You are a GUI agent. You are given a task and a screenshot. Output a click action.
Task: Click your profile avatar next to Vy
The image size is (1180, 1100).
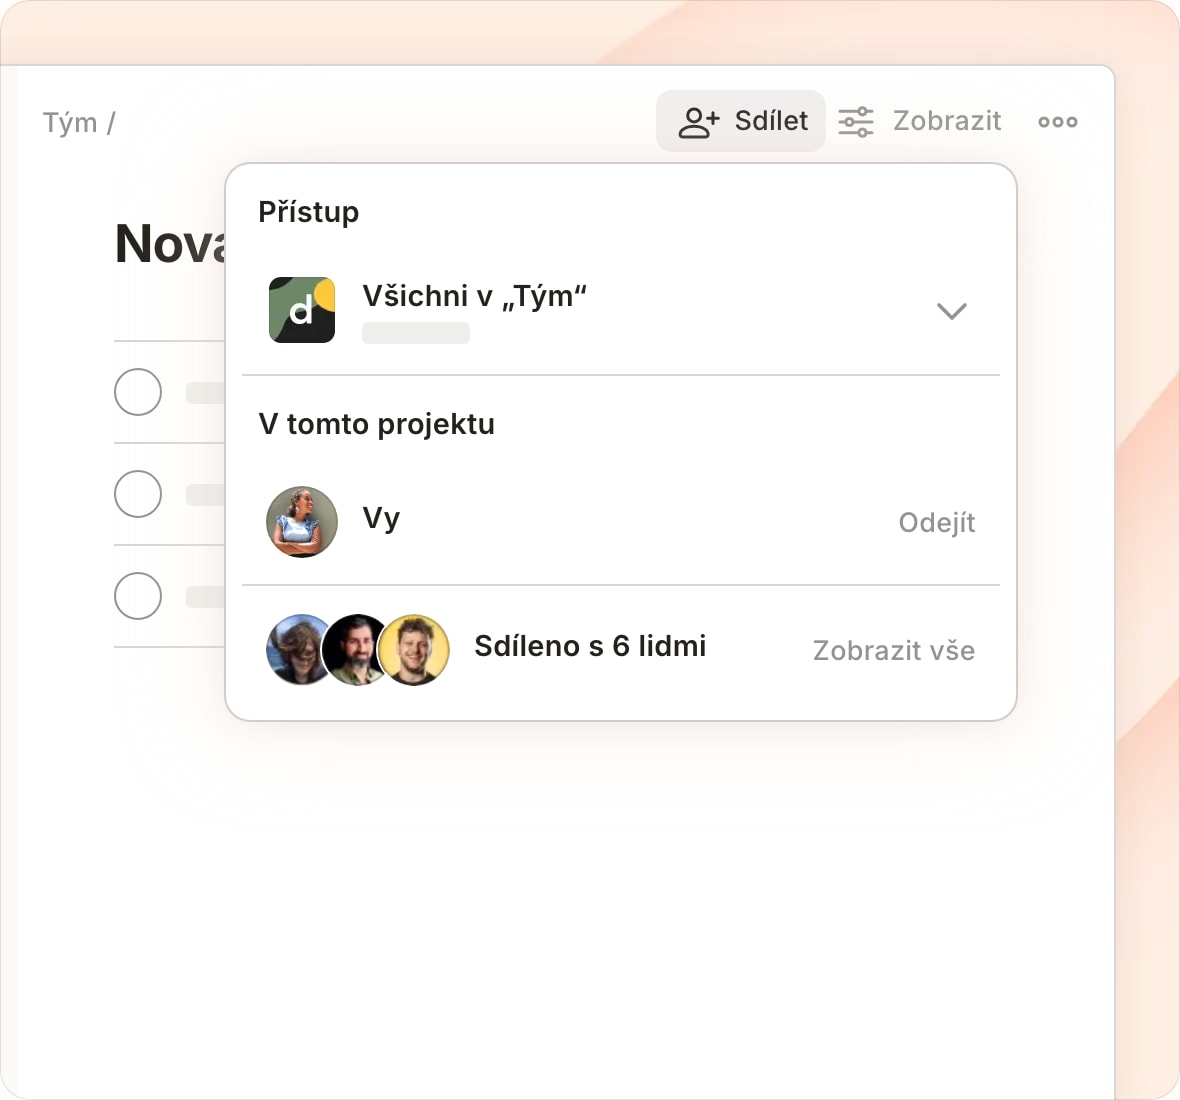tap(302, 521)
